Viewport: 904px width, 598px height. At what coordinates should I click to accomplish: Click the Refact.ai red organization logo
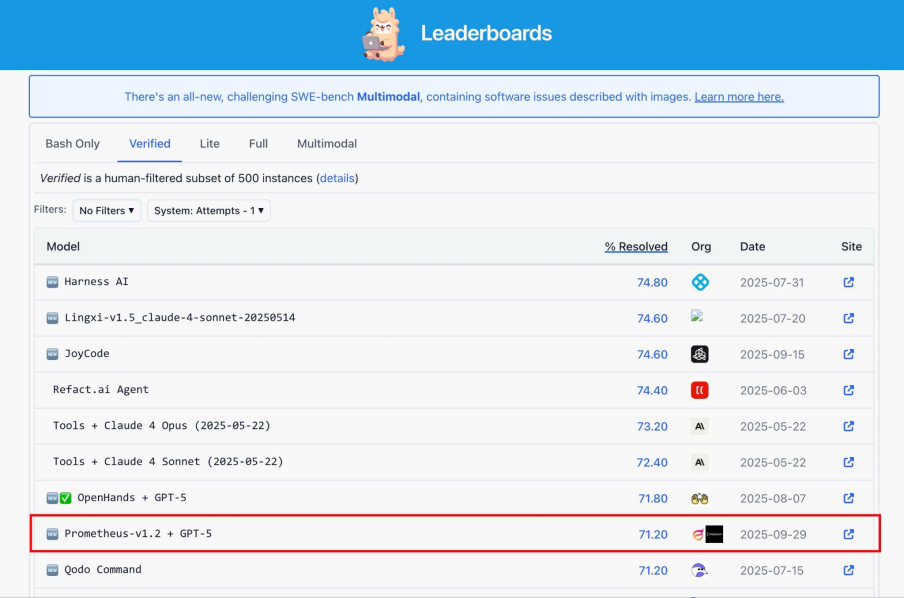pyautogui.click(x=700, y=390)
